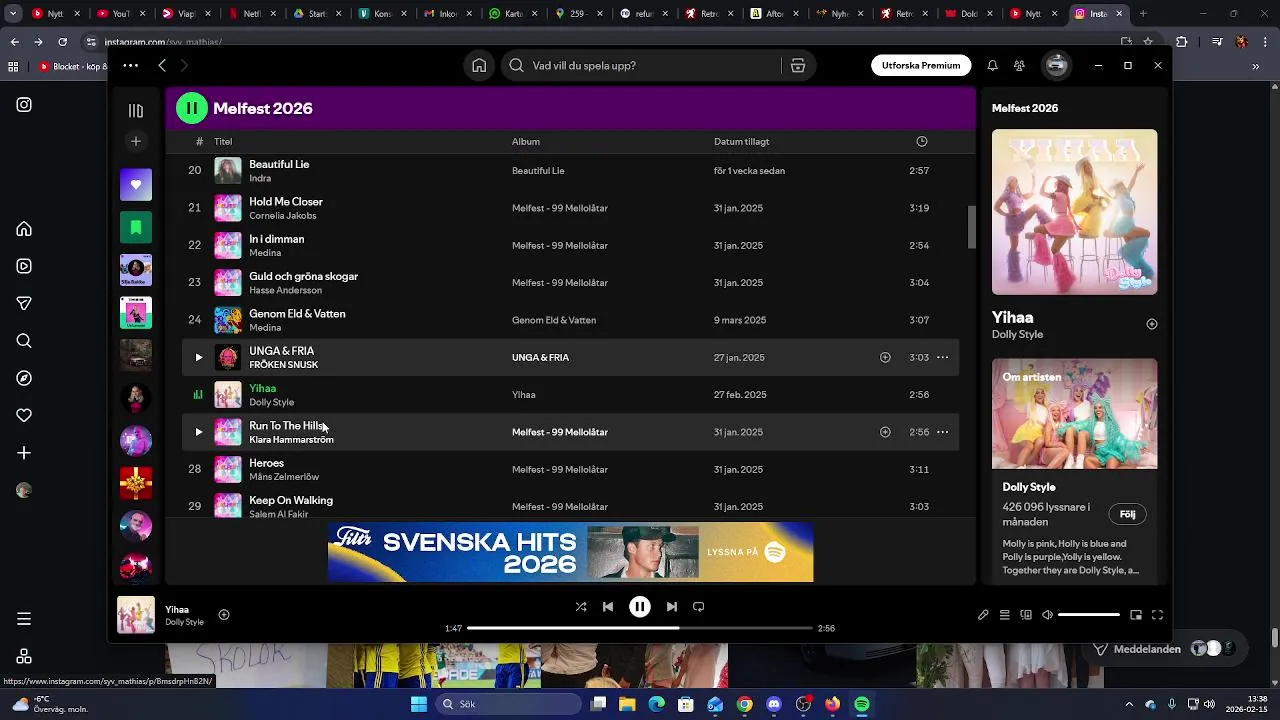Open Instagram logo in browser window
Viewport: 1280px width, 720px height.
pos(24,105)
